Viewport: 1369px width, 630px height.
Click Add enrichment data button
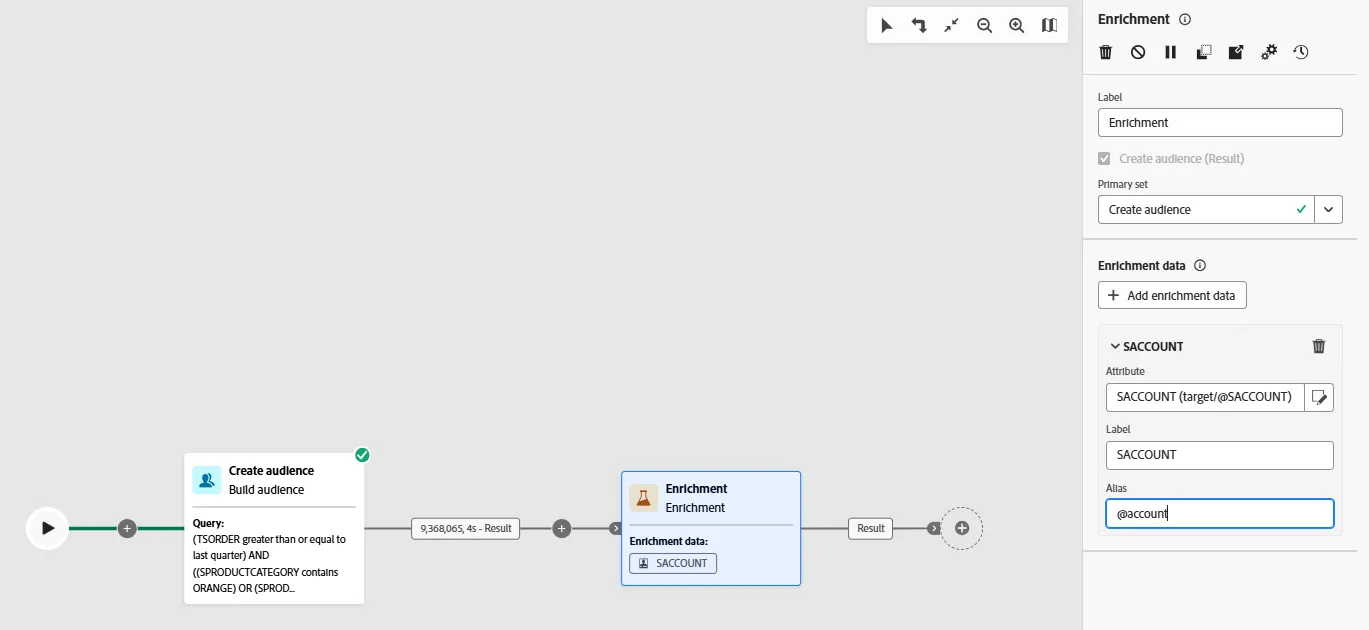click(1172, 296)
